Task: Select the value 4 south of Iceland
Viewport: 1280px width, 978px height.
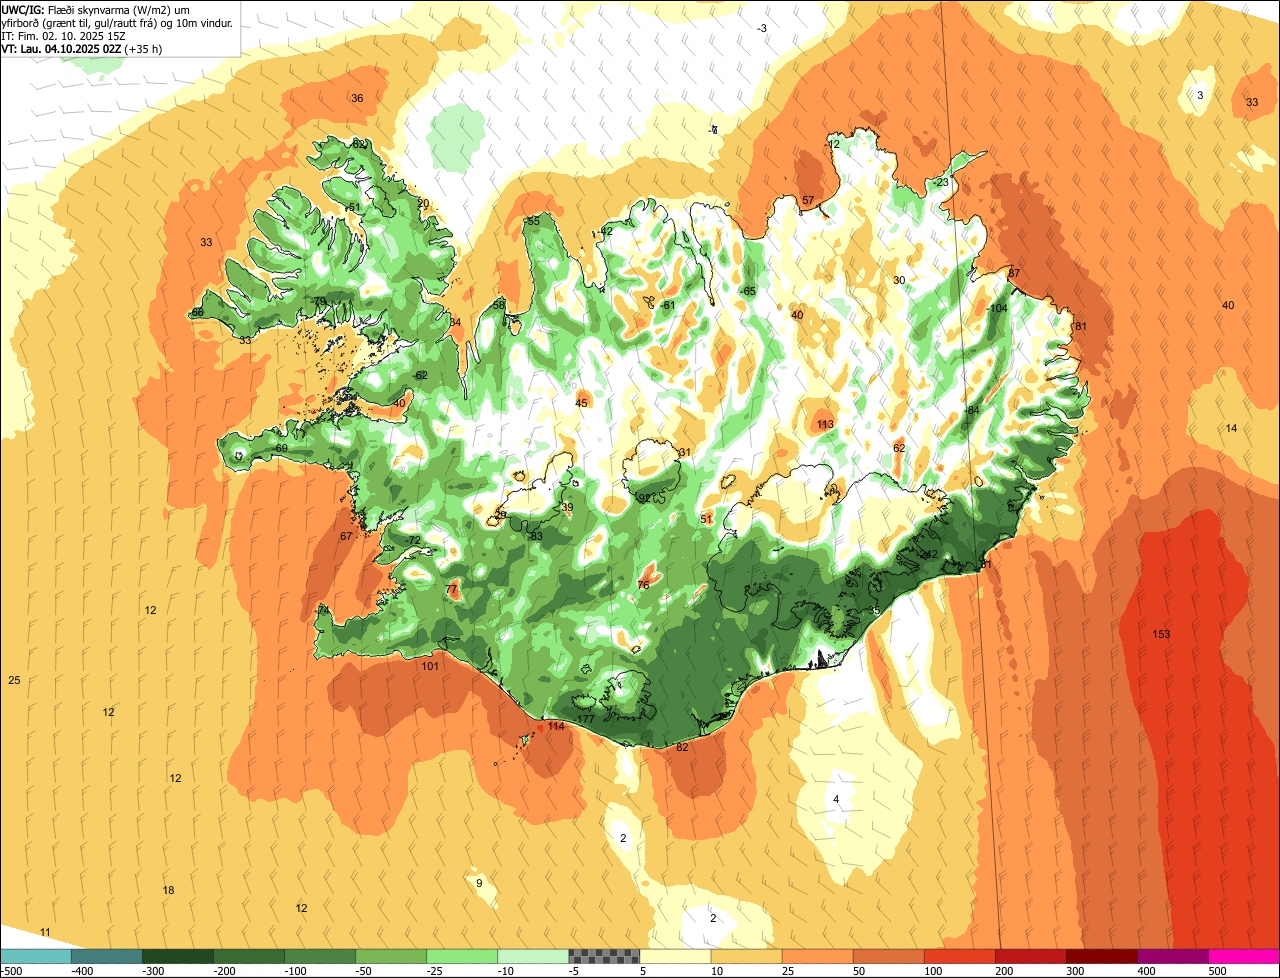Action: coord(837,799)
